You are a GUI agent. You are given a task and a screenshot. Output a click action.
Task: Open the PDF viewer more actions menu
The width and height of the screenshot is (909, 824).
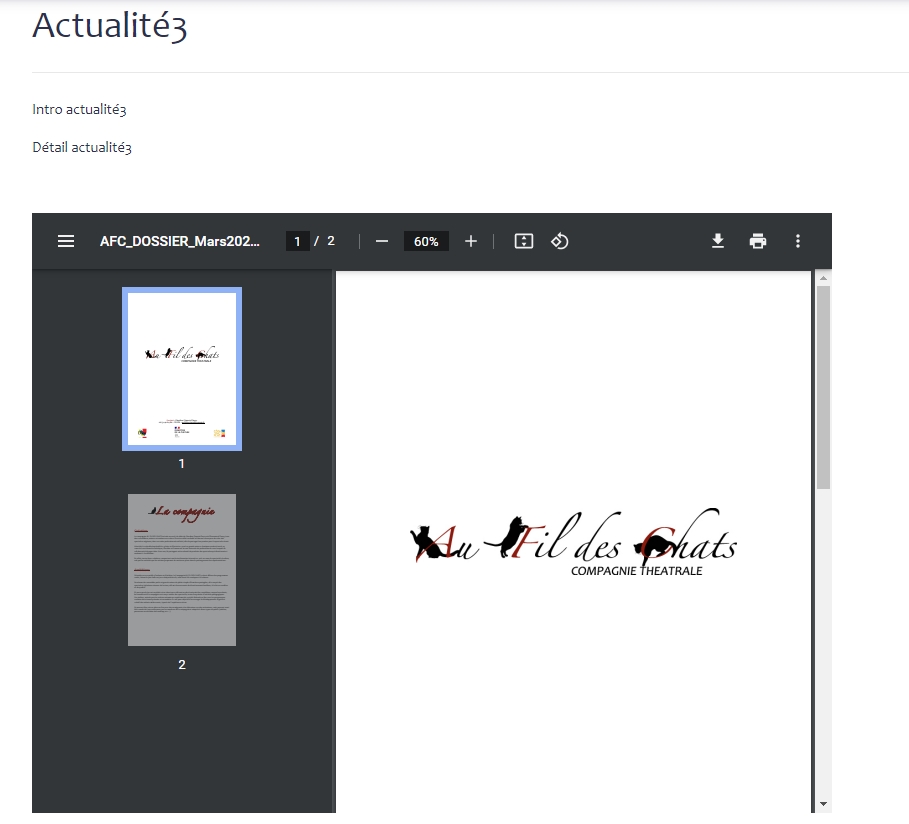coord(798,241)
